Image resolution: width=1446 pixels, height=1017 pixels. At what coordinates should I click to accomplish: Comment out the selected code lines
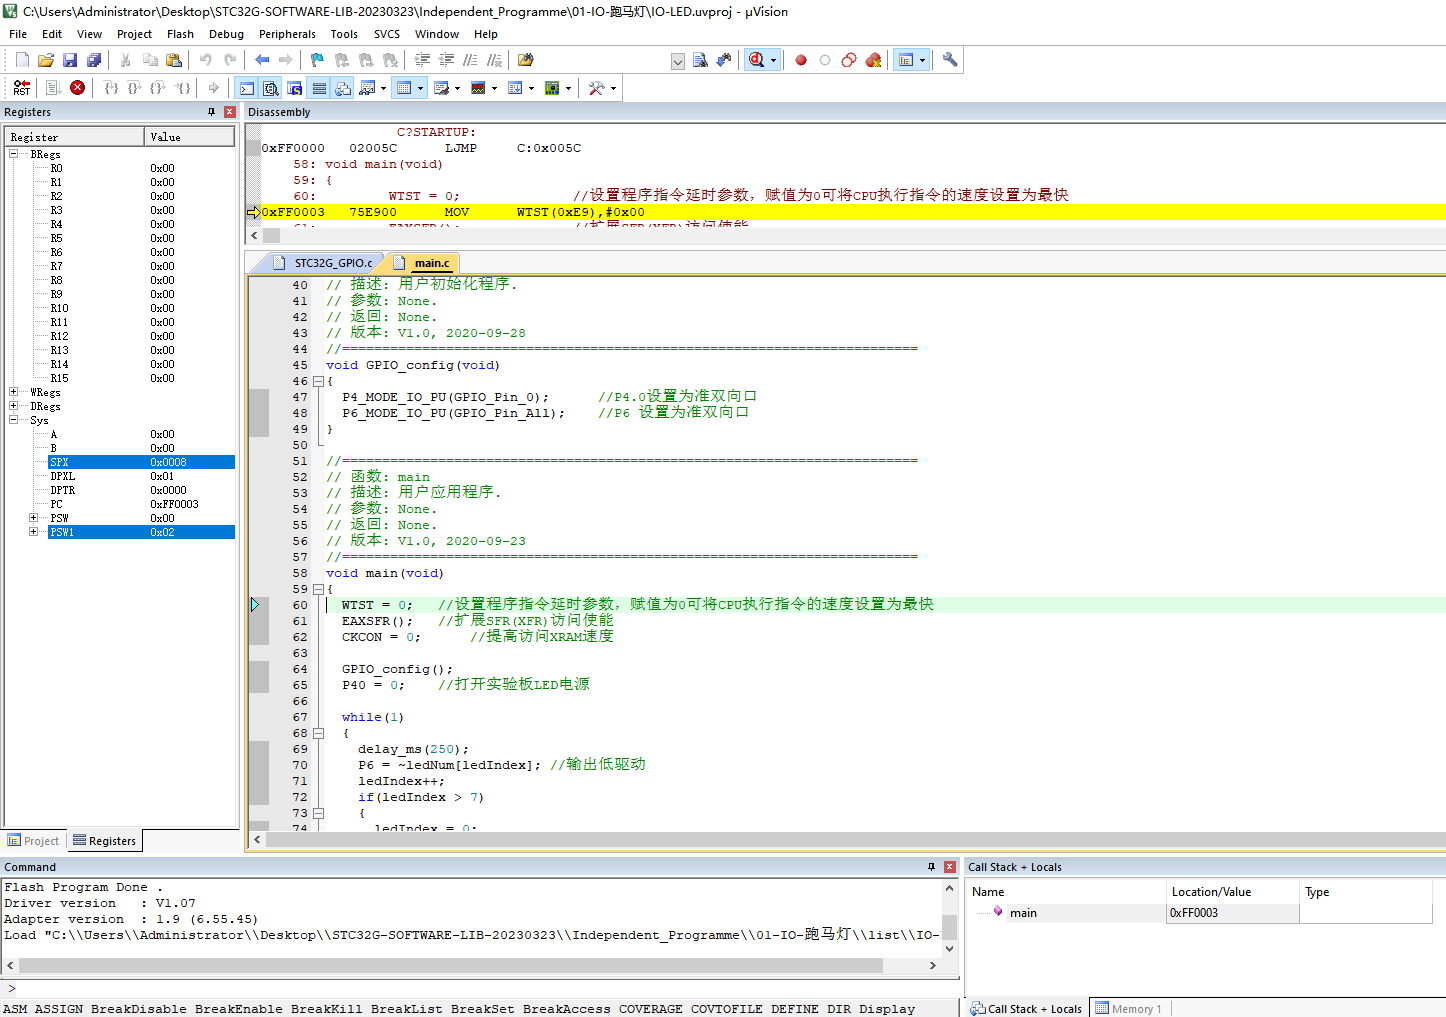click(x=470, y=60)
